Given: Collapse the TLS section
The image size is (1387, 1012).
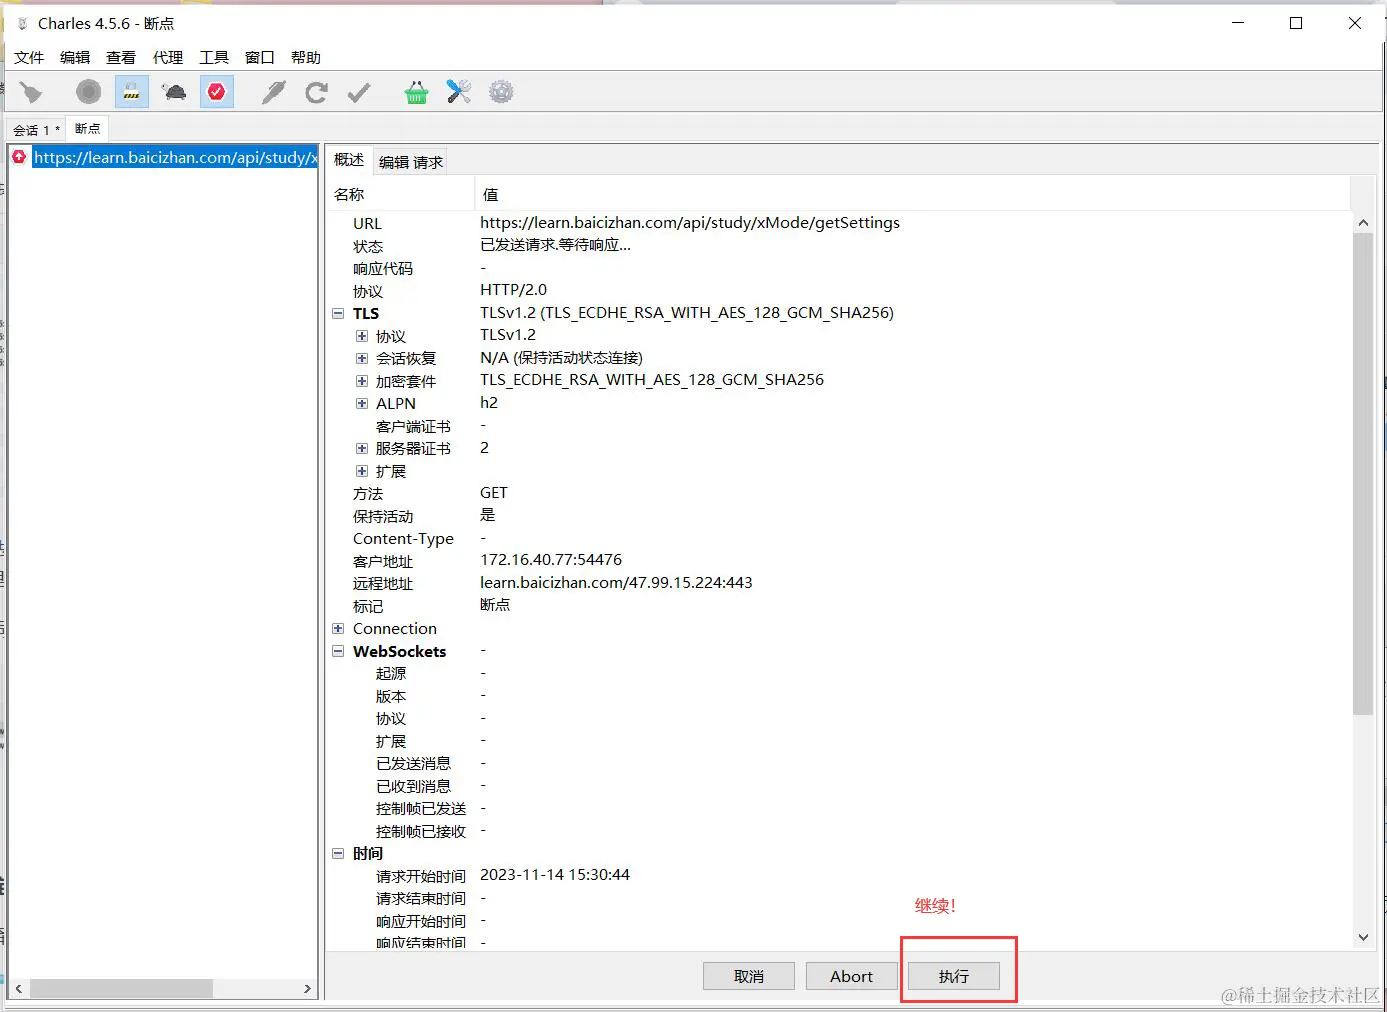Looking at the screenshot, I should pos(338,313).
